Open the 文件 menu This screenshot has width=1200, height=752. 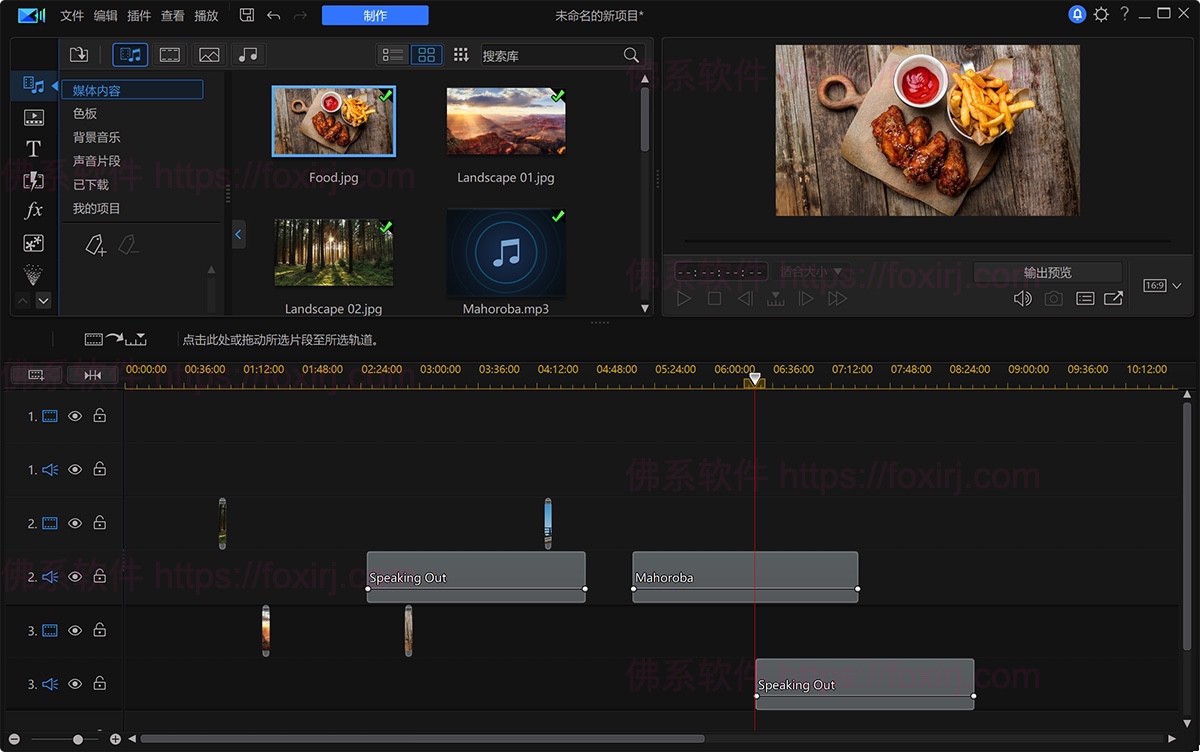pos(72,16)
